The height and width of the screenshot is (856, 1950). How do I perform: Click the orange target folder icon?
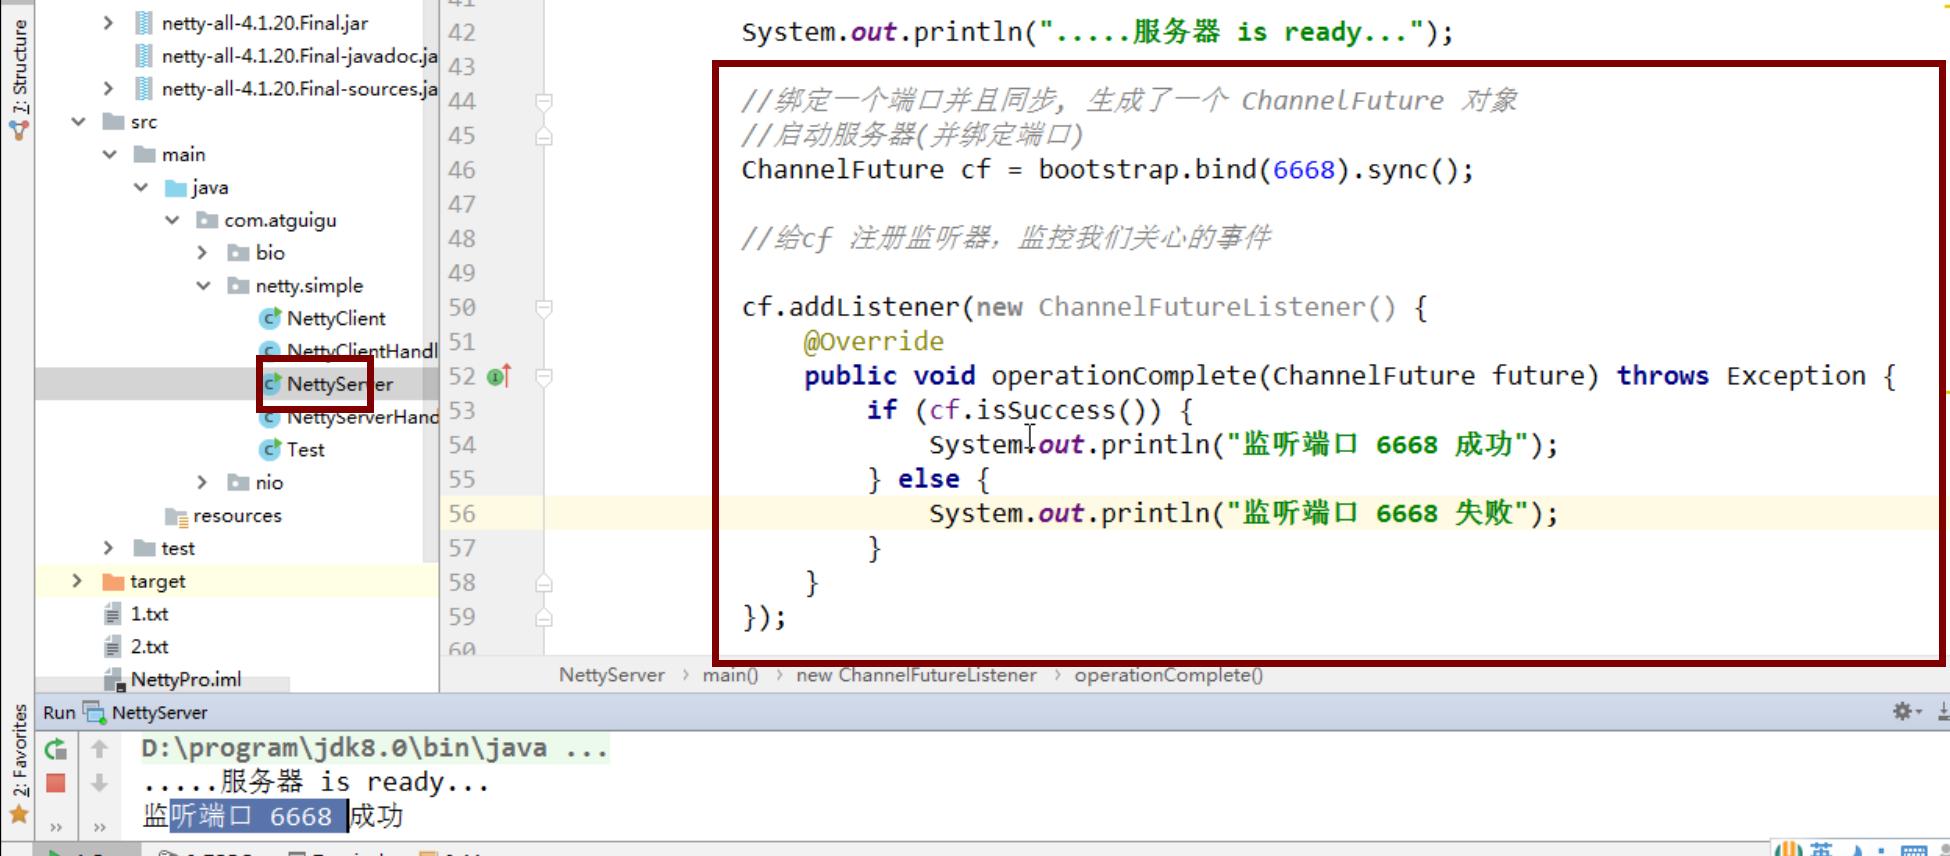113,581
